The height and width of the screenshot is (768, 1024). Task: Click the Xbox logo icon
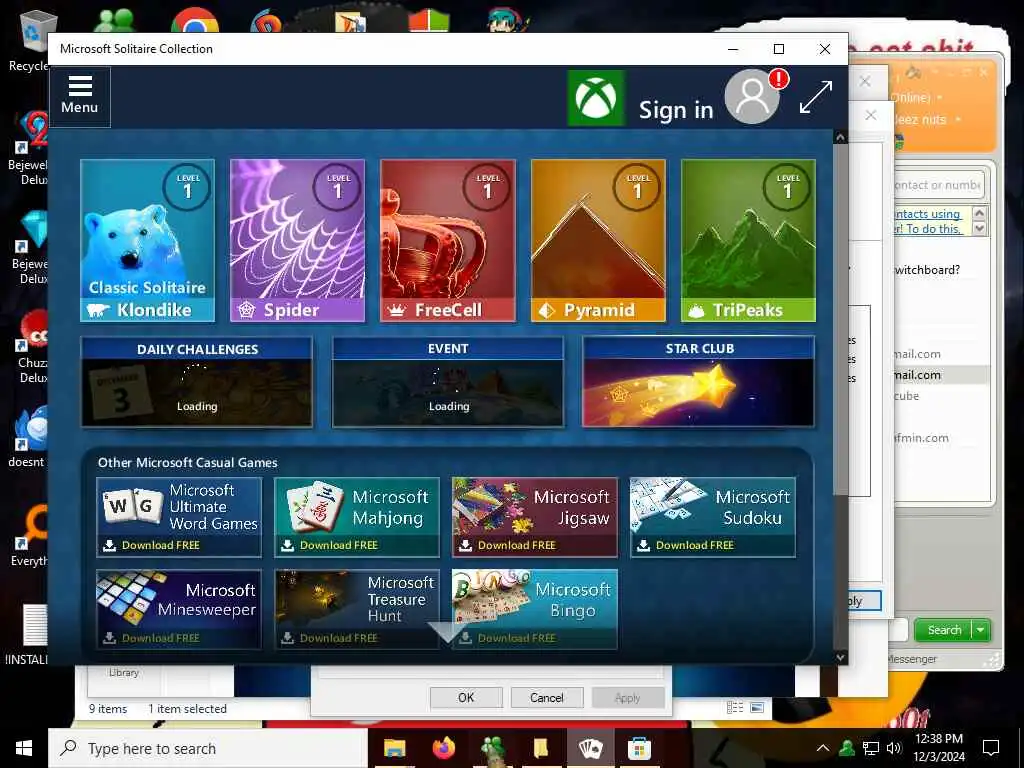[596, 98]
